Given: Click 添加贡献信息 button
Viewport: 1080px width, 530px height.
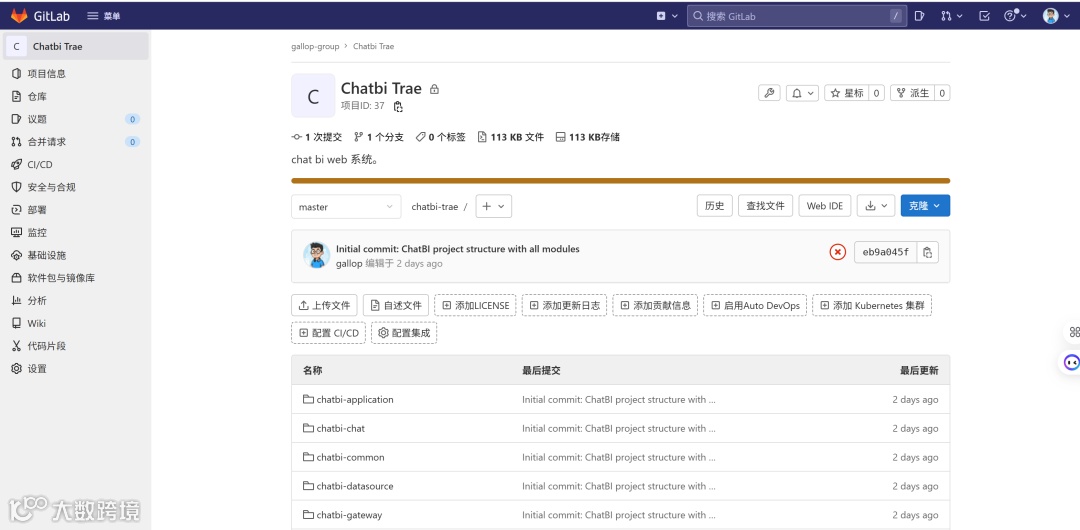Looking at the screenshot, I should pyautogui.click(x=655, y=305).
